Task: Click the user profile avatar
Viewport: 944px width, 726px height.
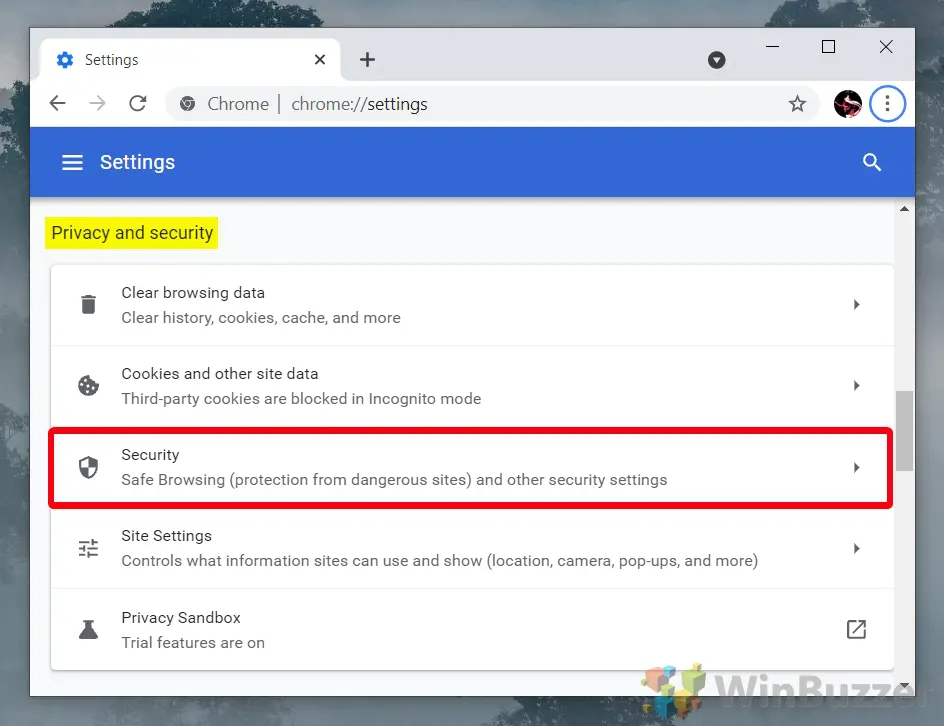Action: [x=848, y=104]
